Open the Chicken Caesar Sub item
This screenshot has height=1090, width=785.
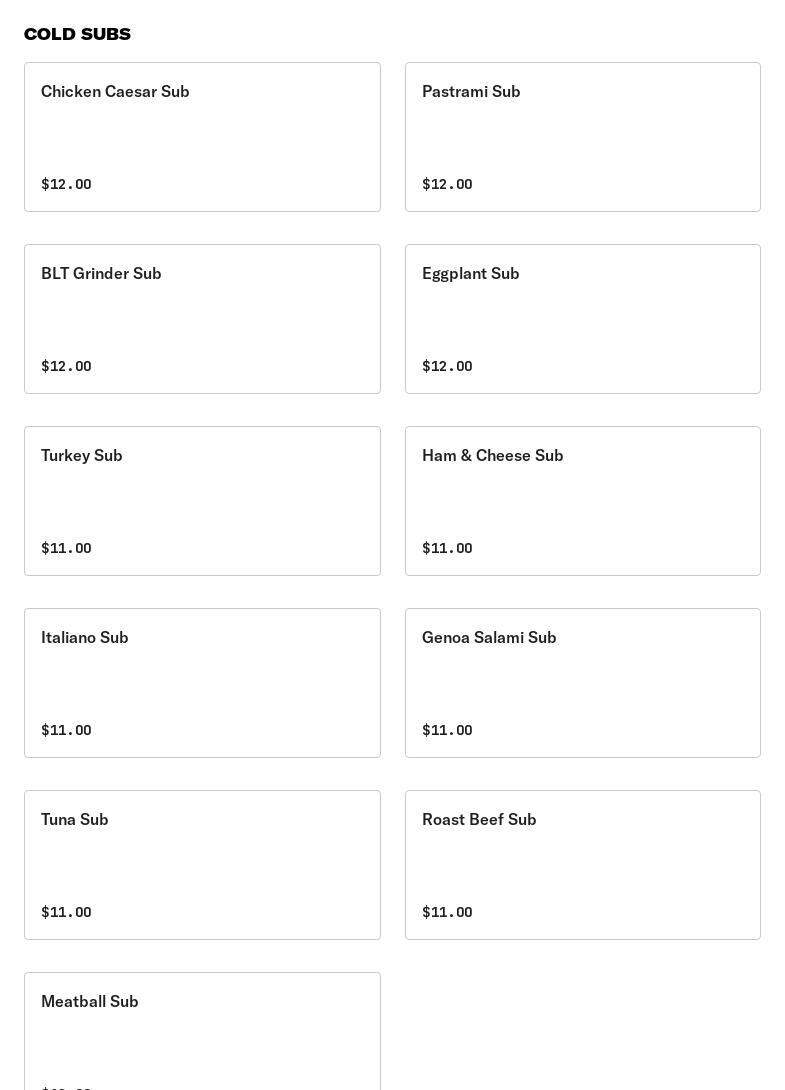click(202, 137)
